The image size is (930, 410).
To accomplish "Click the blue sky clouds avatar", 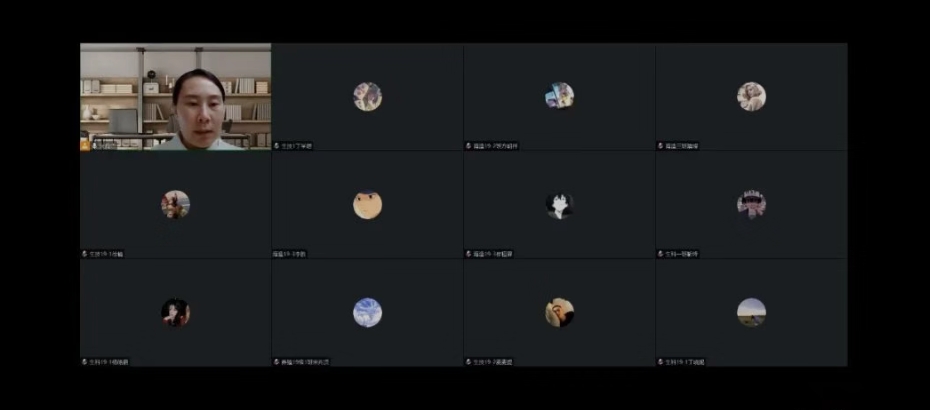I will pyautogui.click(x=367, y=313).
